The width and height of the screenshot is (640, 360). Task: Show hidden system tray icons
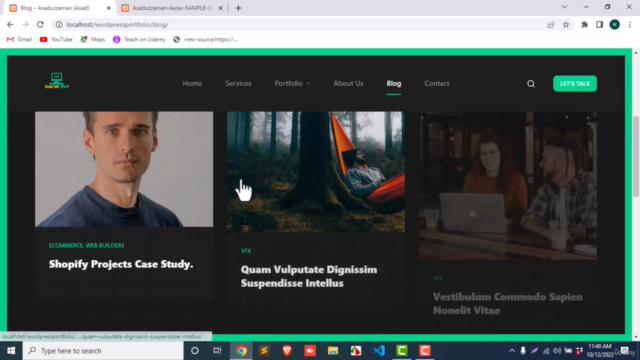(x=511, y=351)
